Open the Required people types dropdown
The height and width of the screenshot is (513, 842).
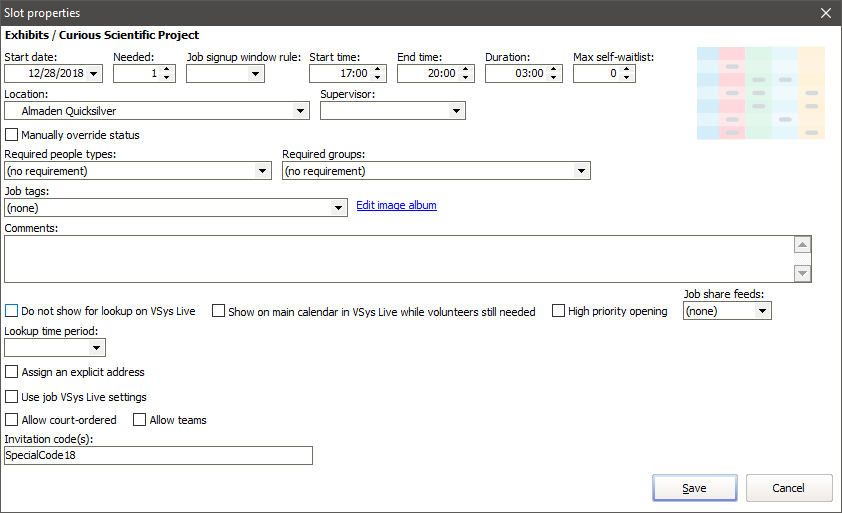tap(262, 171)
